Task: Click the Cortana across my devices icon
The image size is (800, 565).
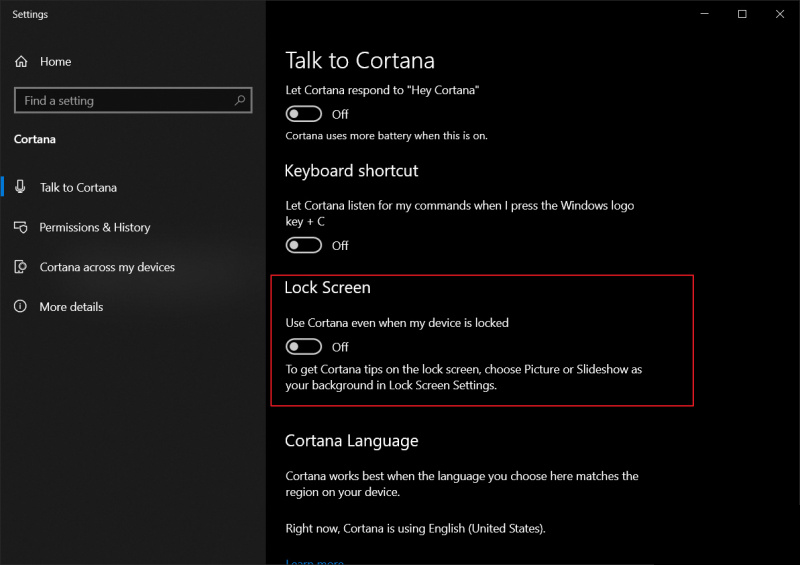Action: click(21, 267)
